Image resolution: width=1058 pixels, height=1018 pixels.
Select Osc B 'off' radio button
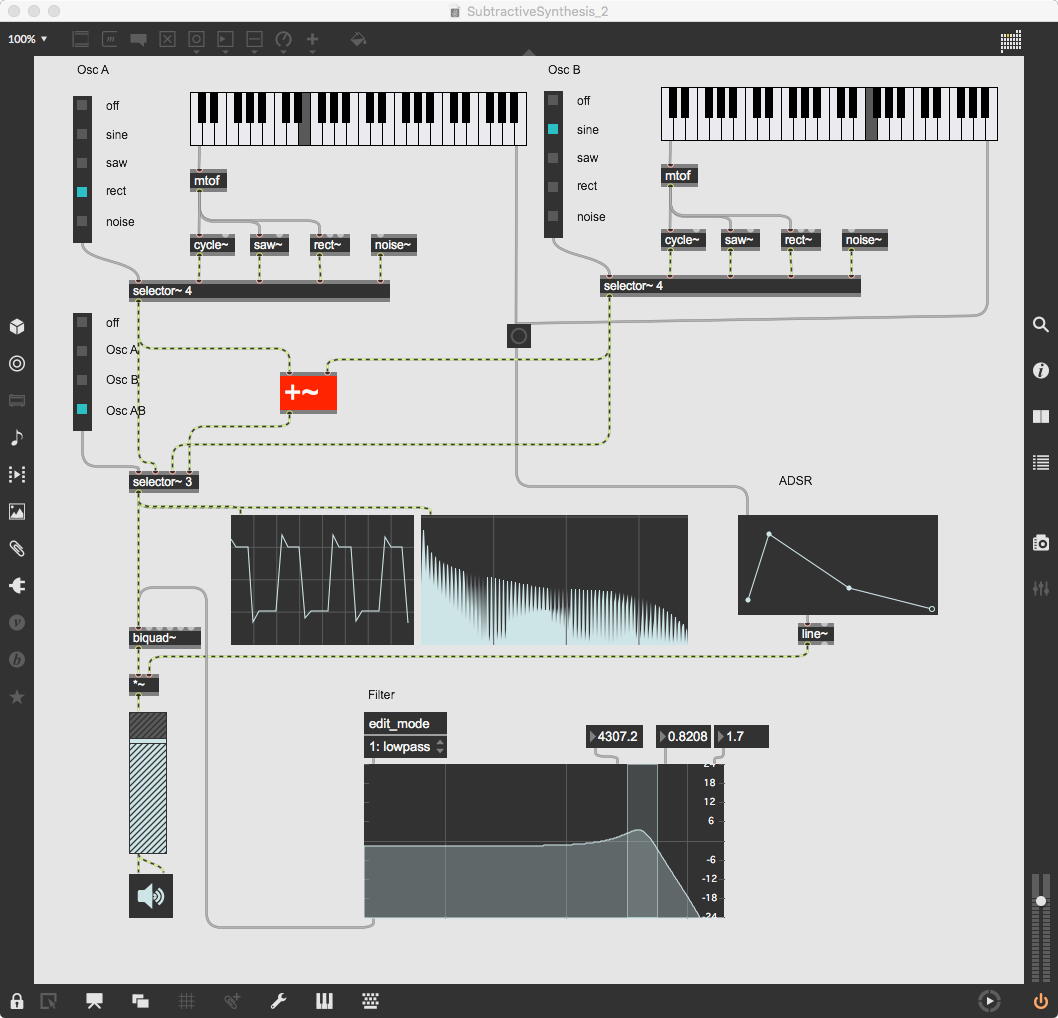click(x=553, y=101)
